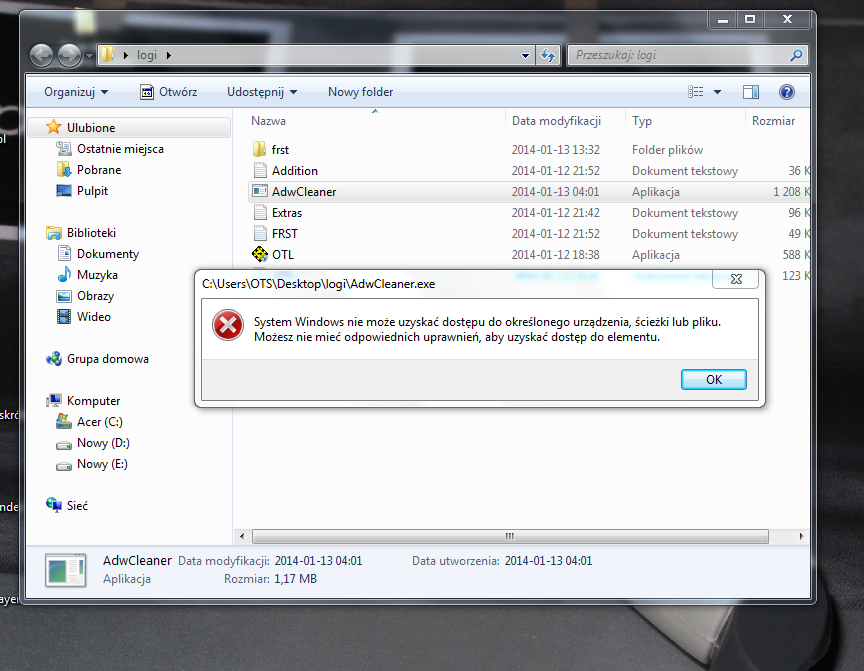Viewport: 864px width, 671px height.
Task: Select the OTL application icon
Action: pyautogui.click(x=260, y=255)
